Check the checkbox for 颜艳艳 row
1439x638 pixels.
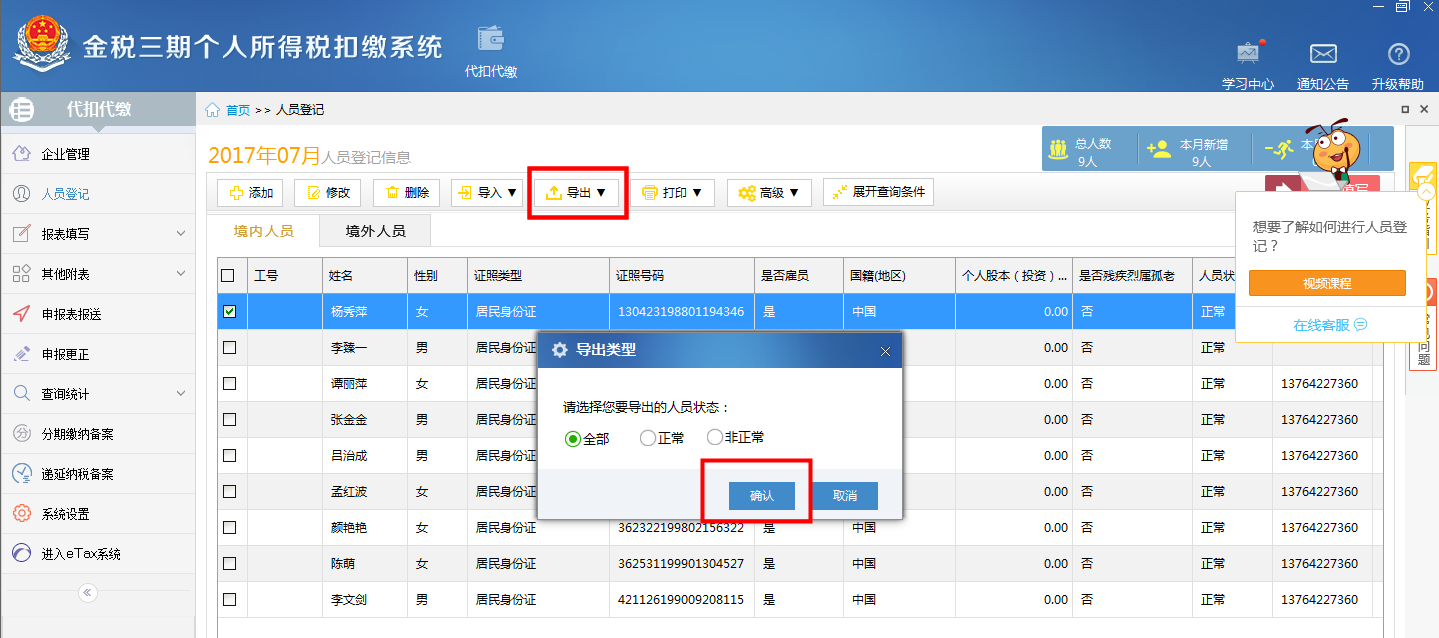[x=229, y=528]
